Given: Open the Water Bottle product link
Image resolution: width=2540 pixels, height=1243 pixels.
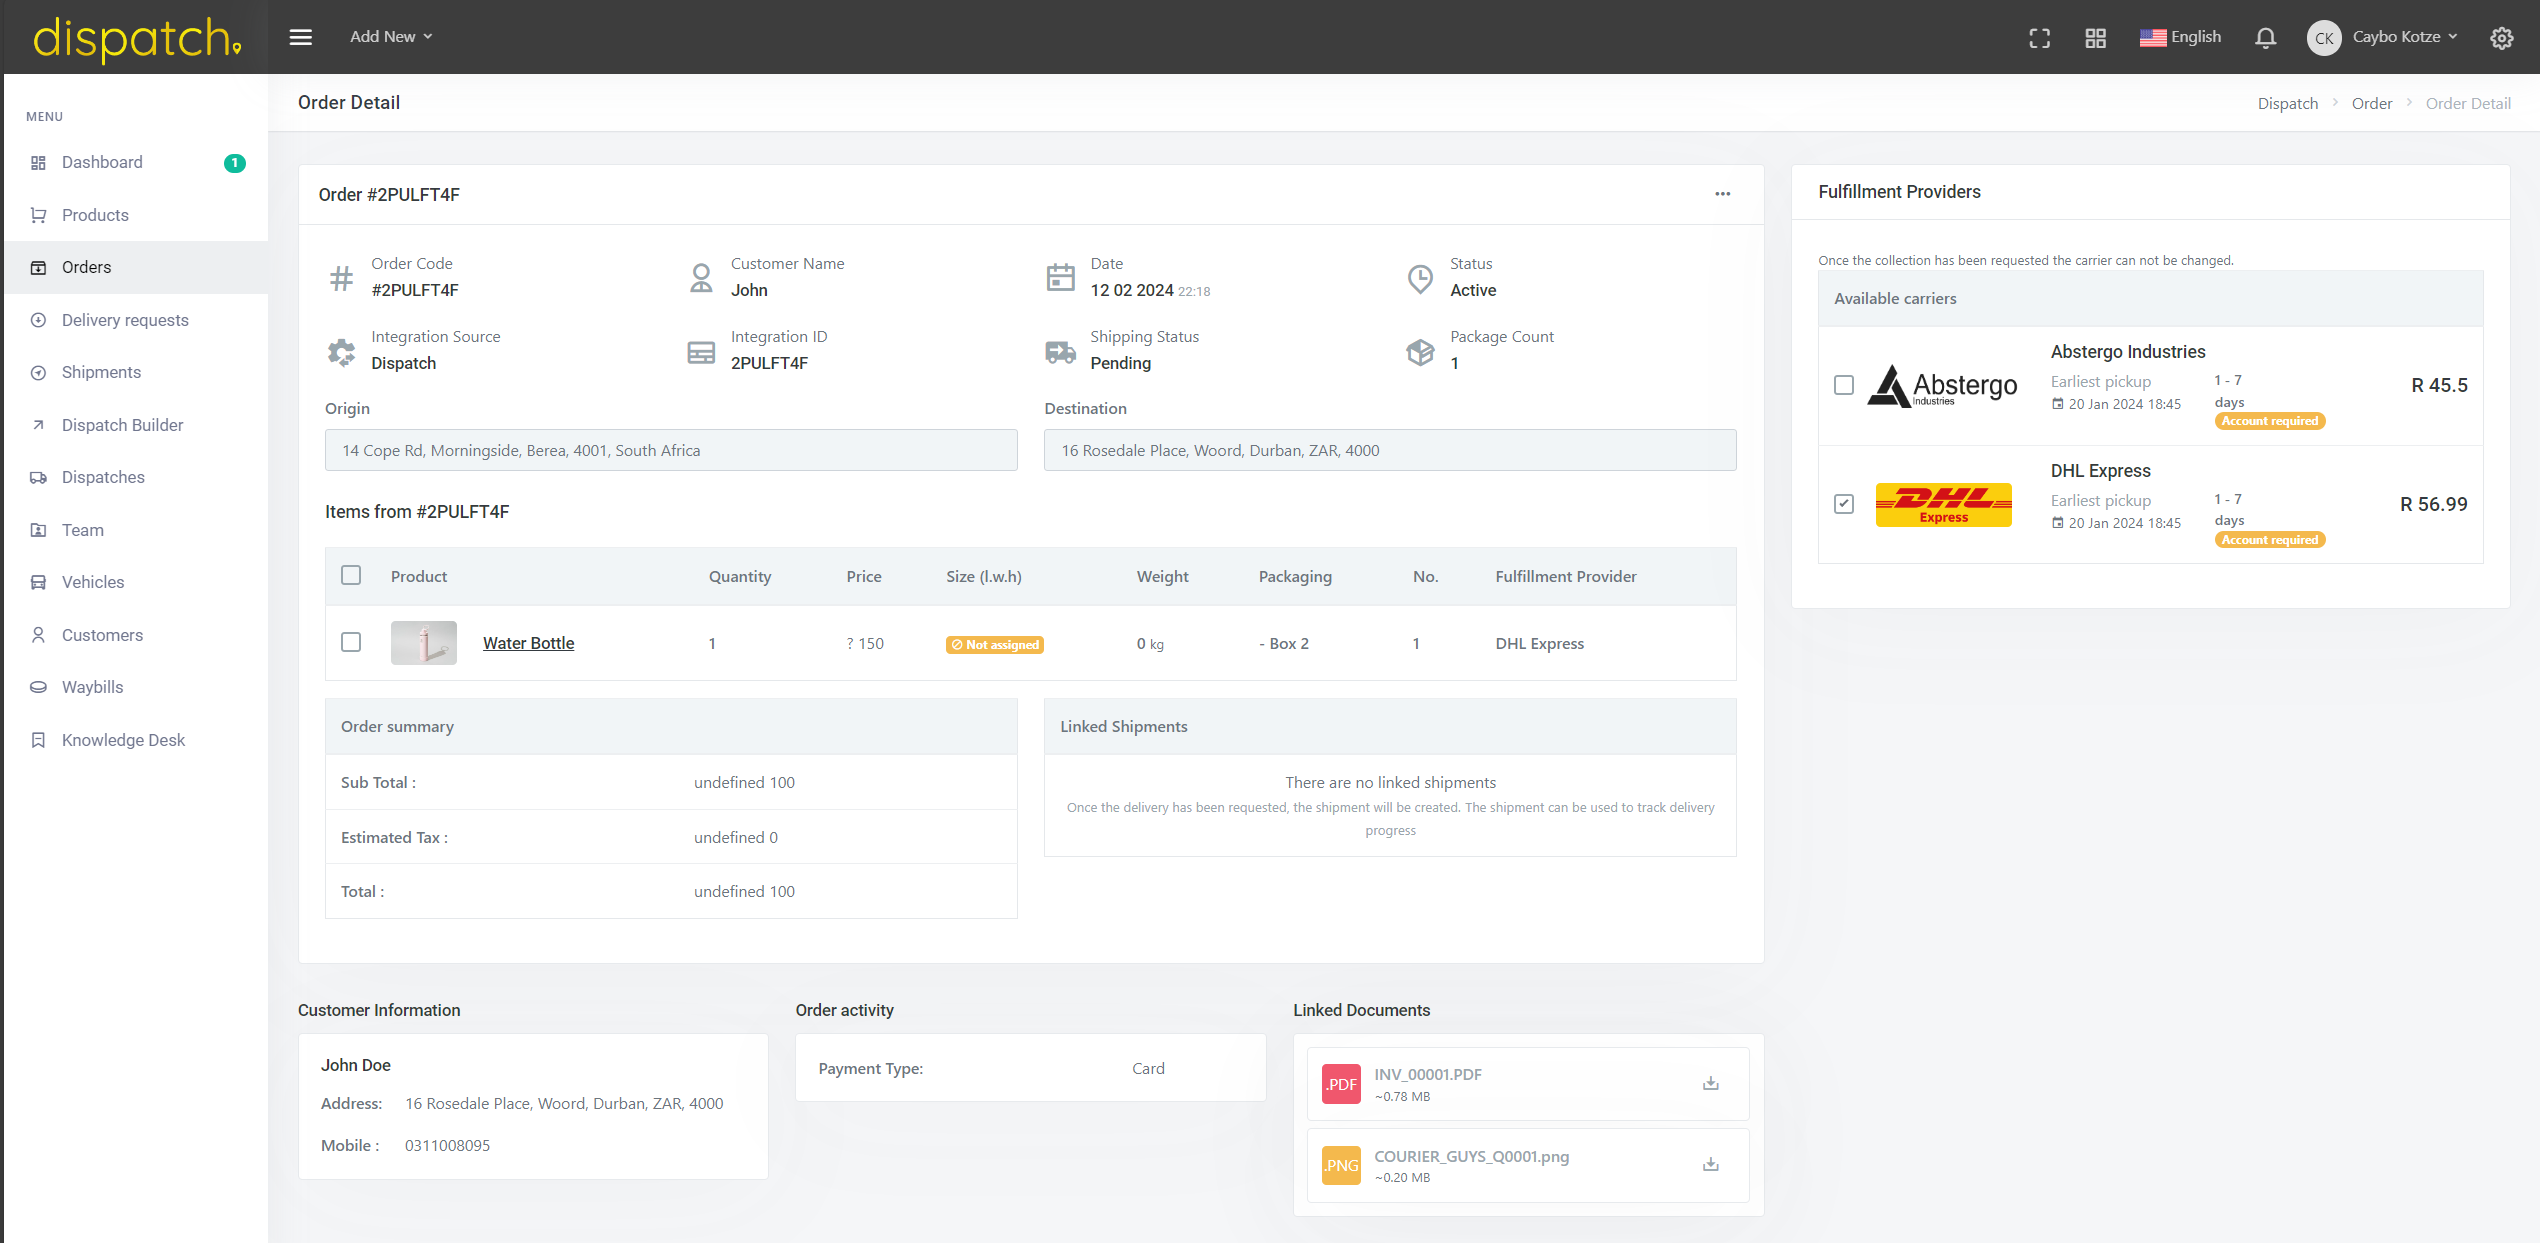Looking at the screenshot, I should point(528,643).
